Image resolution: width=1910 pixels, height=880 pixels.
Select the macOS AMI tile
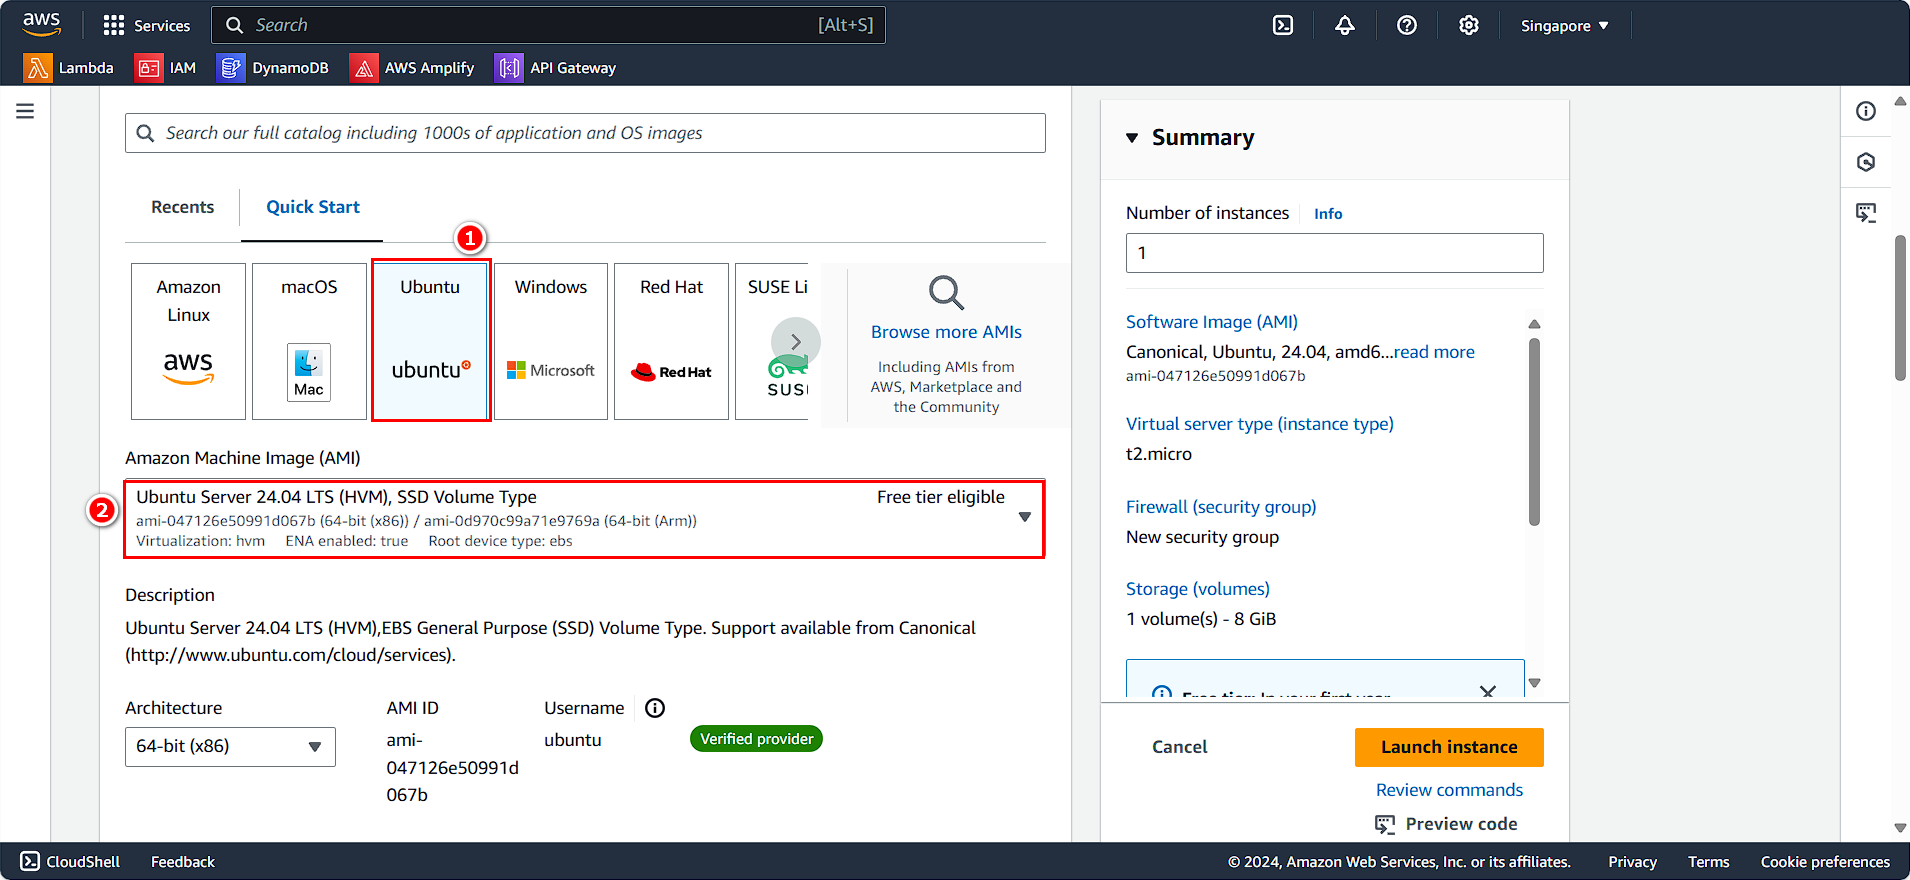(x=309, y=341)
